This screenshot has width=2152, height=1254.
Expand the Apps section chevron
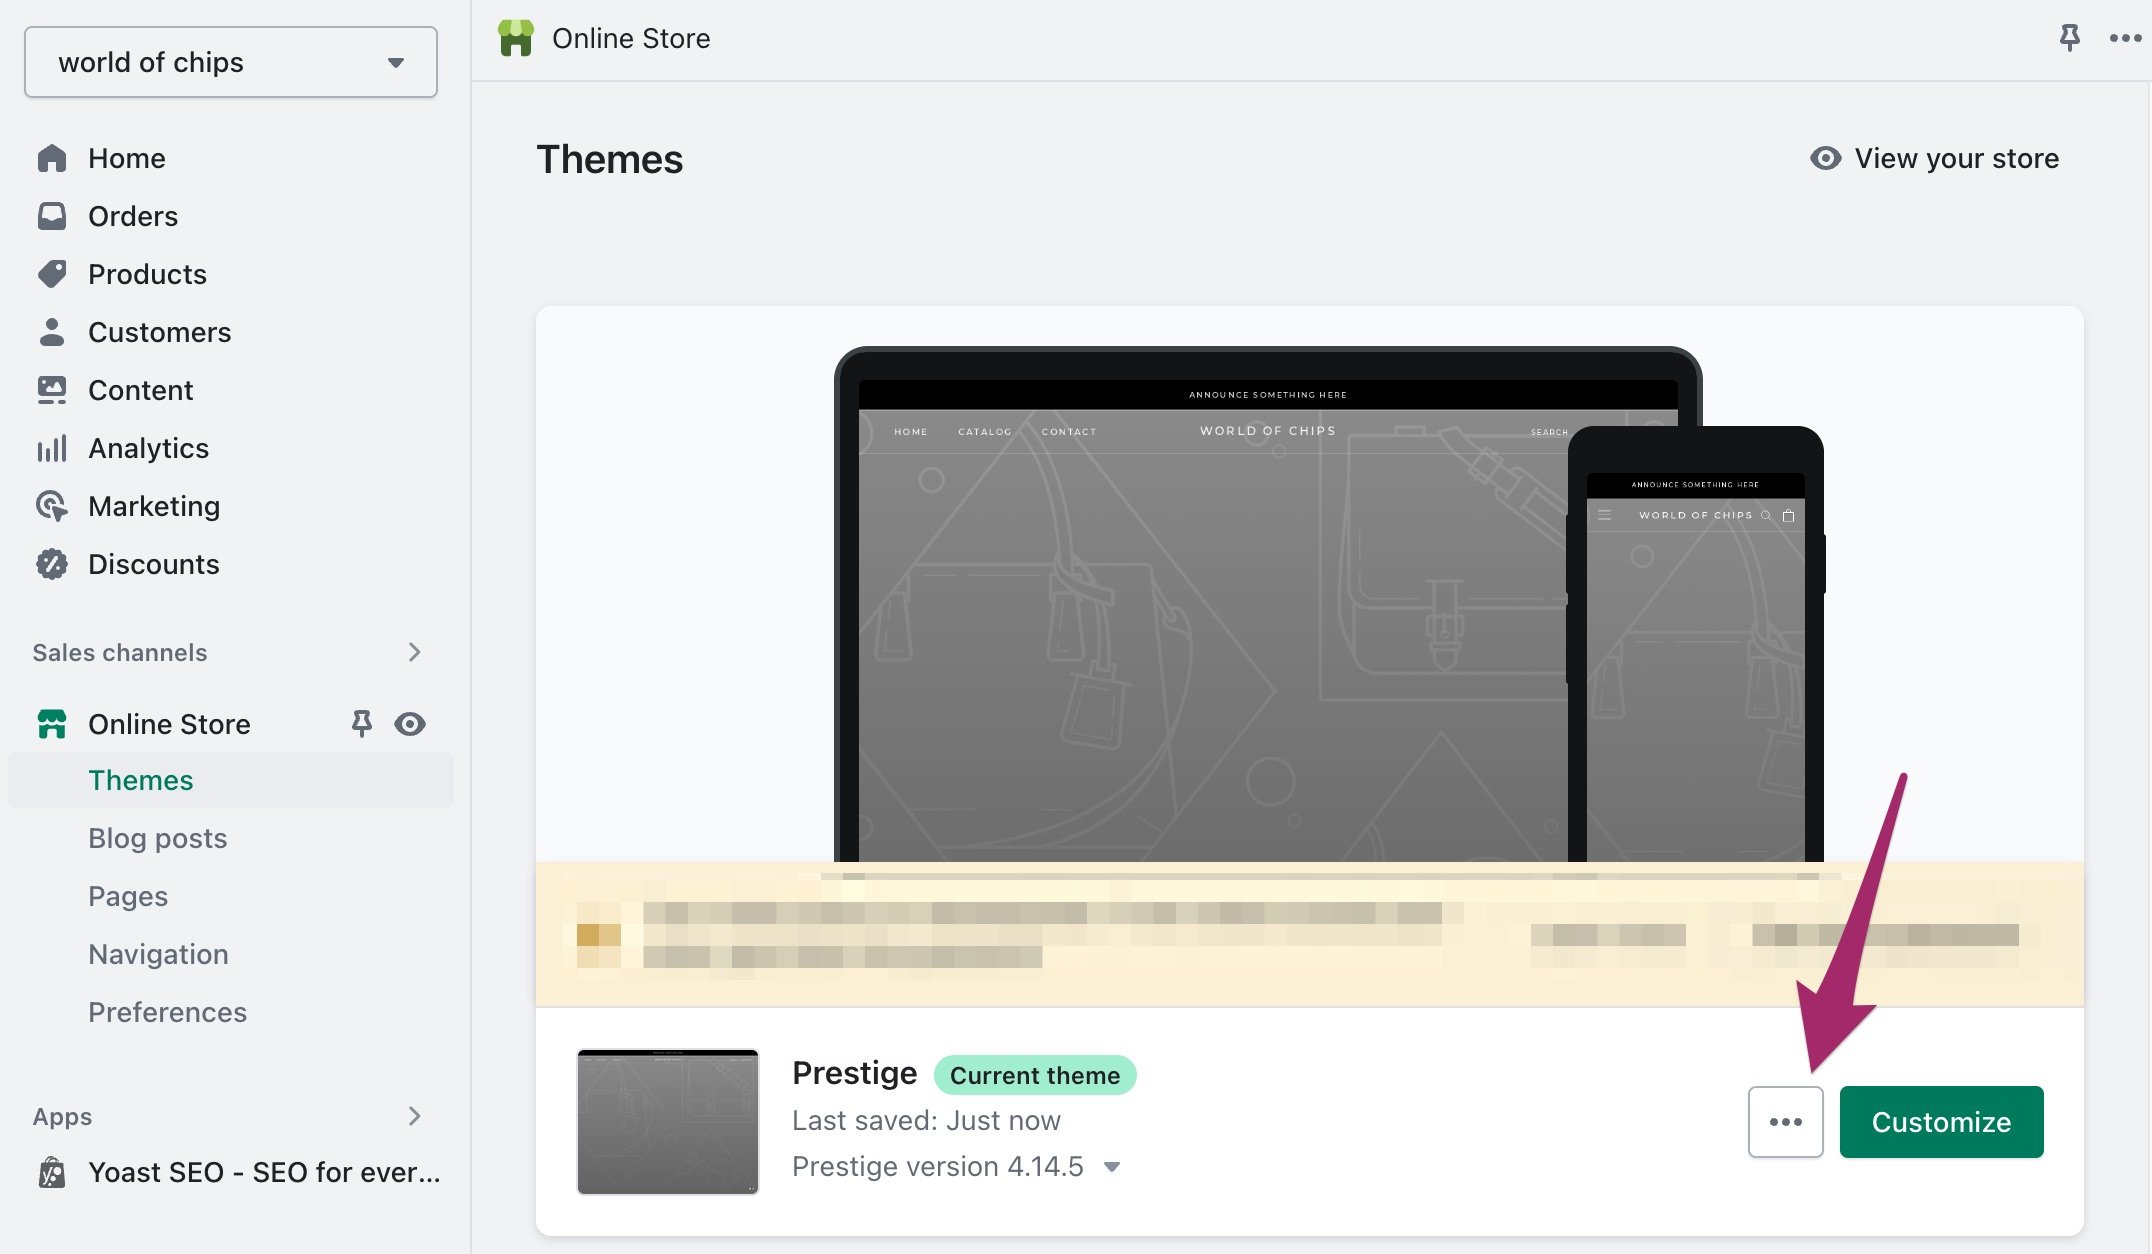click(x=415, y=1116)
